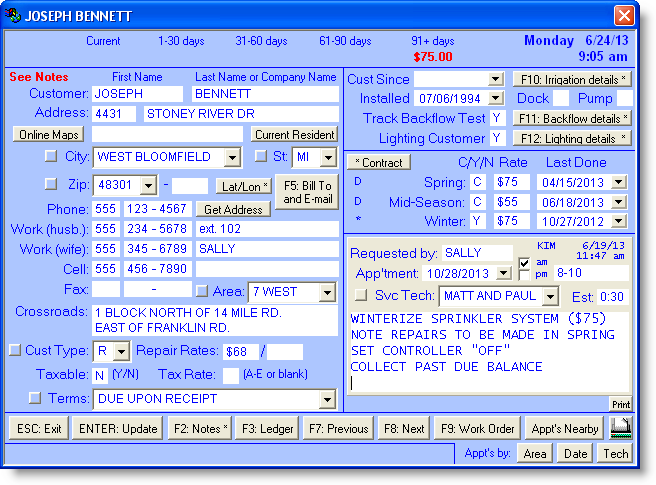Toggle the am appointment checkbox
This screenshot has width=656, height=485.
coord(524,262)
